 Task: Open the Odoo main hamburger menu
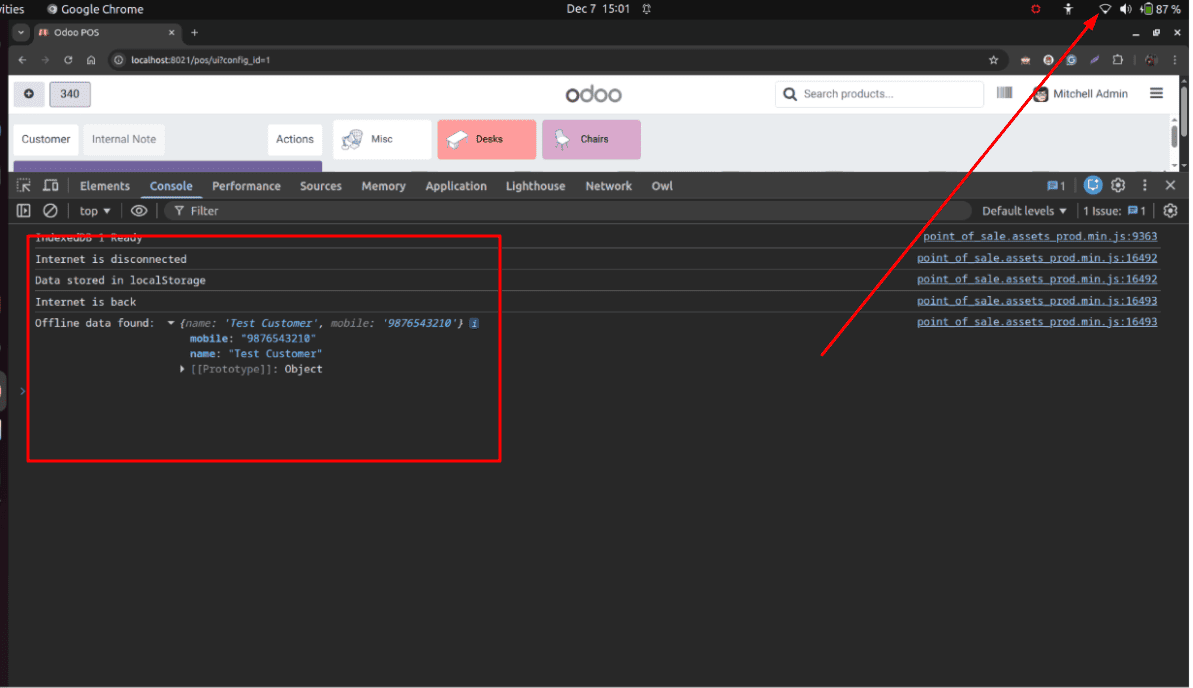(x=1156, y=93)
